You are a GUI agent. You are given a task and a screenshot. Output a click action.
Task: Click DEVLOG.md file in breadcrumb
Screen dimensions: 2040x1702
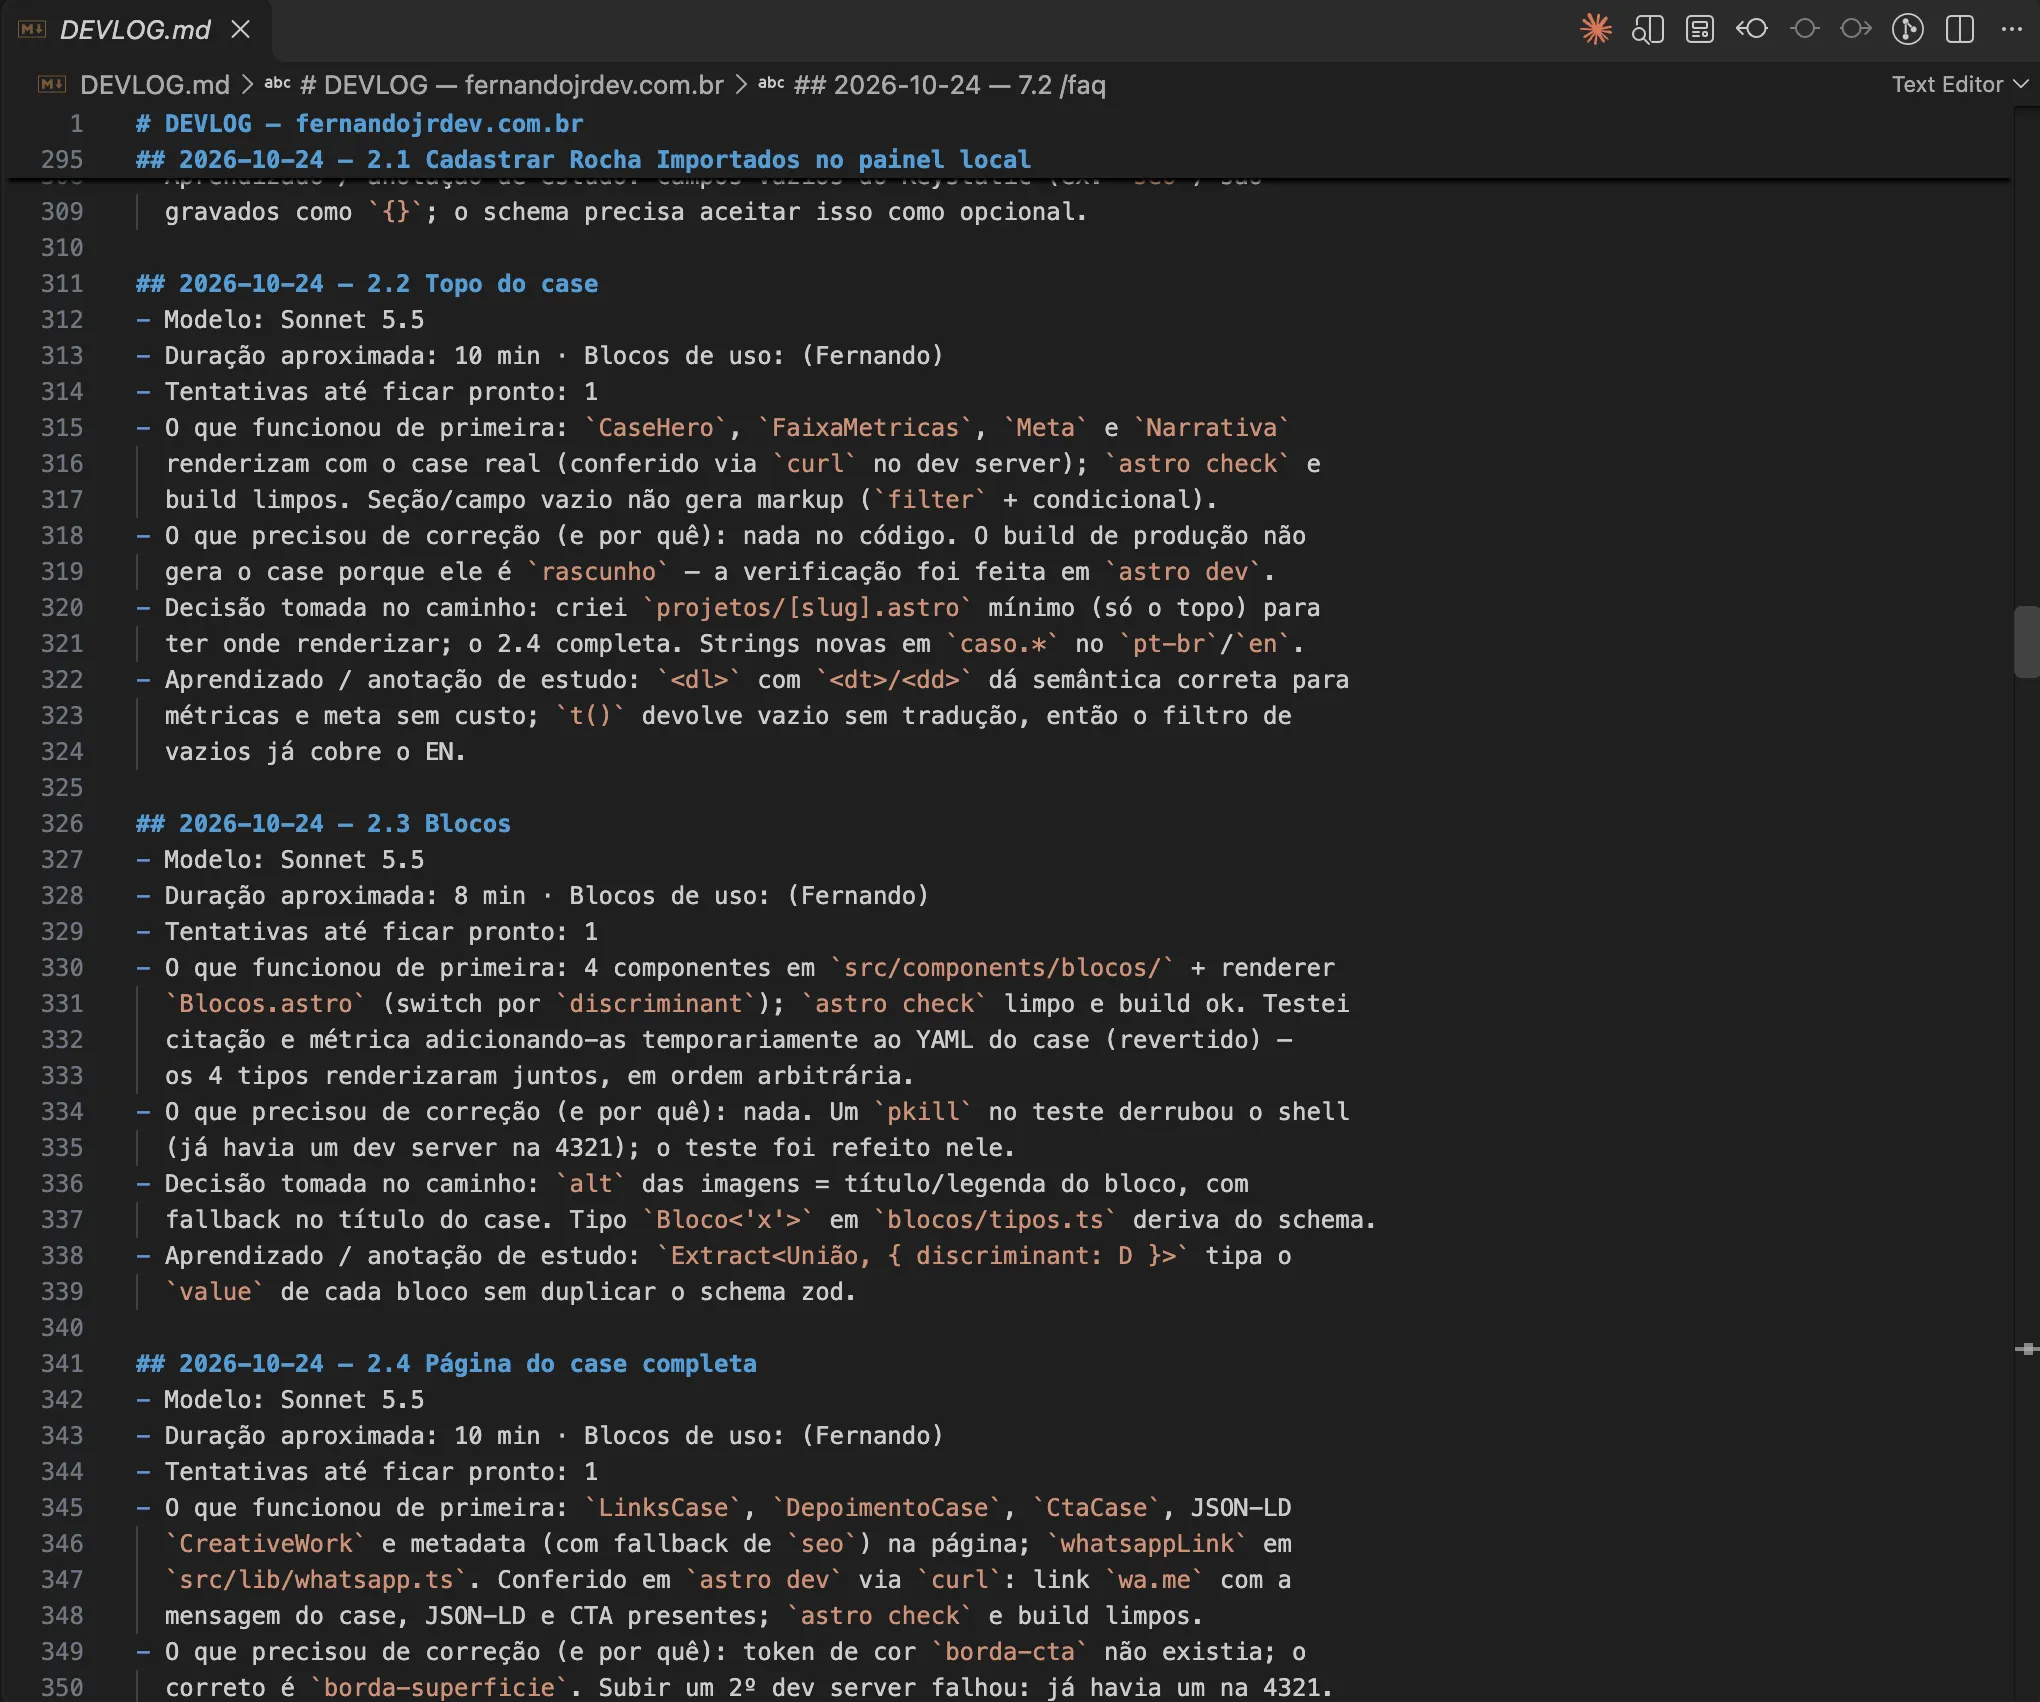coord(154,85)
